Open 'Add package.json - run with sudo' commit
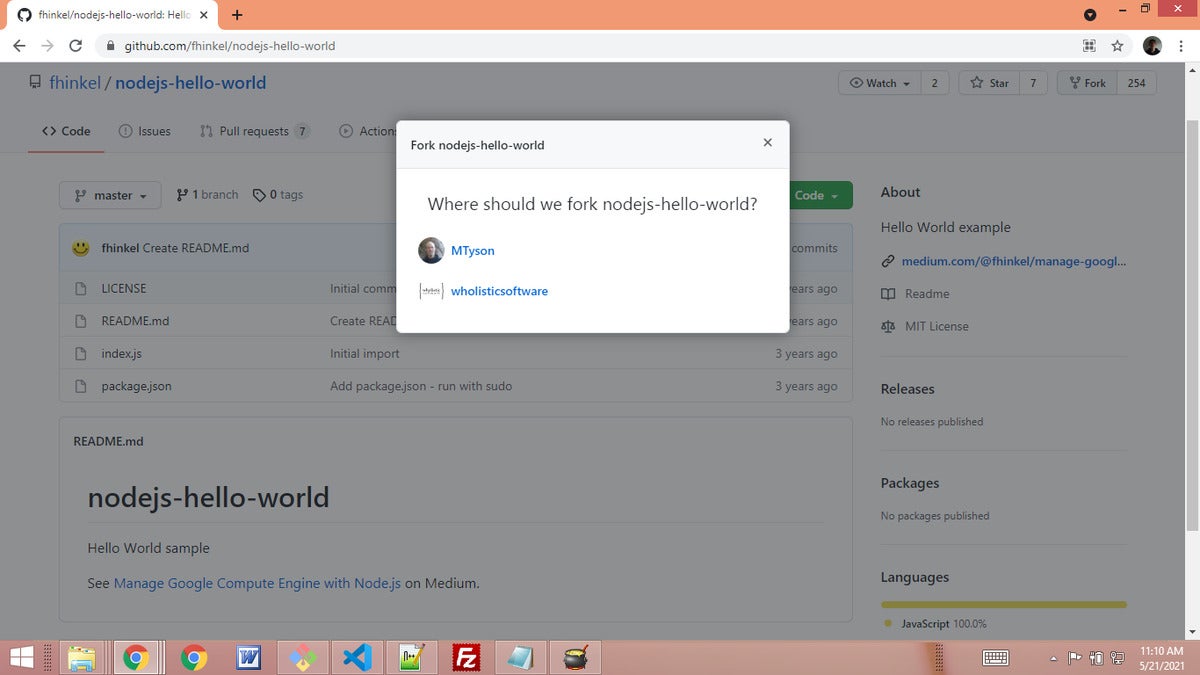The width and height of the screenshot is (1200, 675). (x=421, y=386)
